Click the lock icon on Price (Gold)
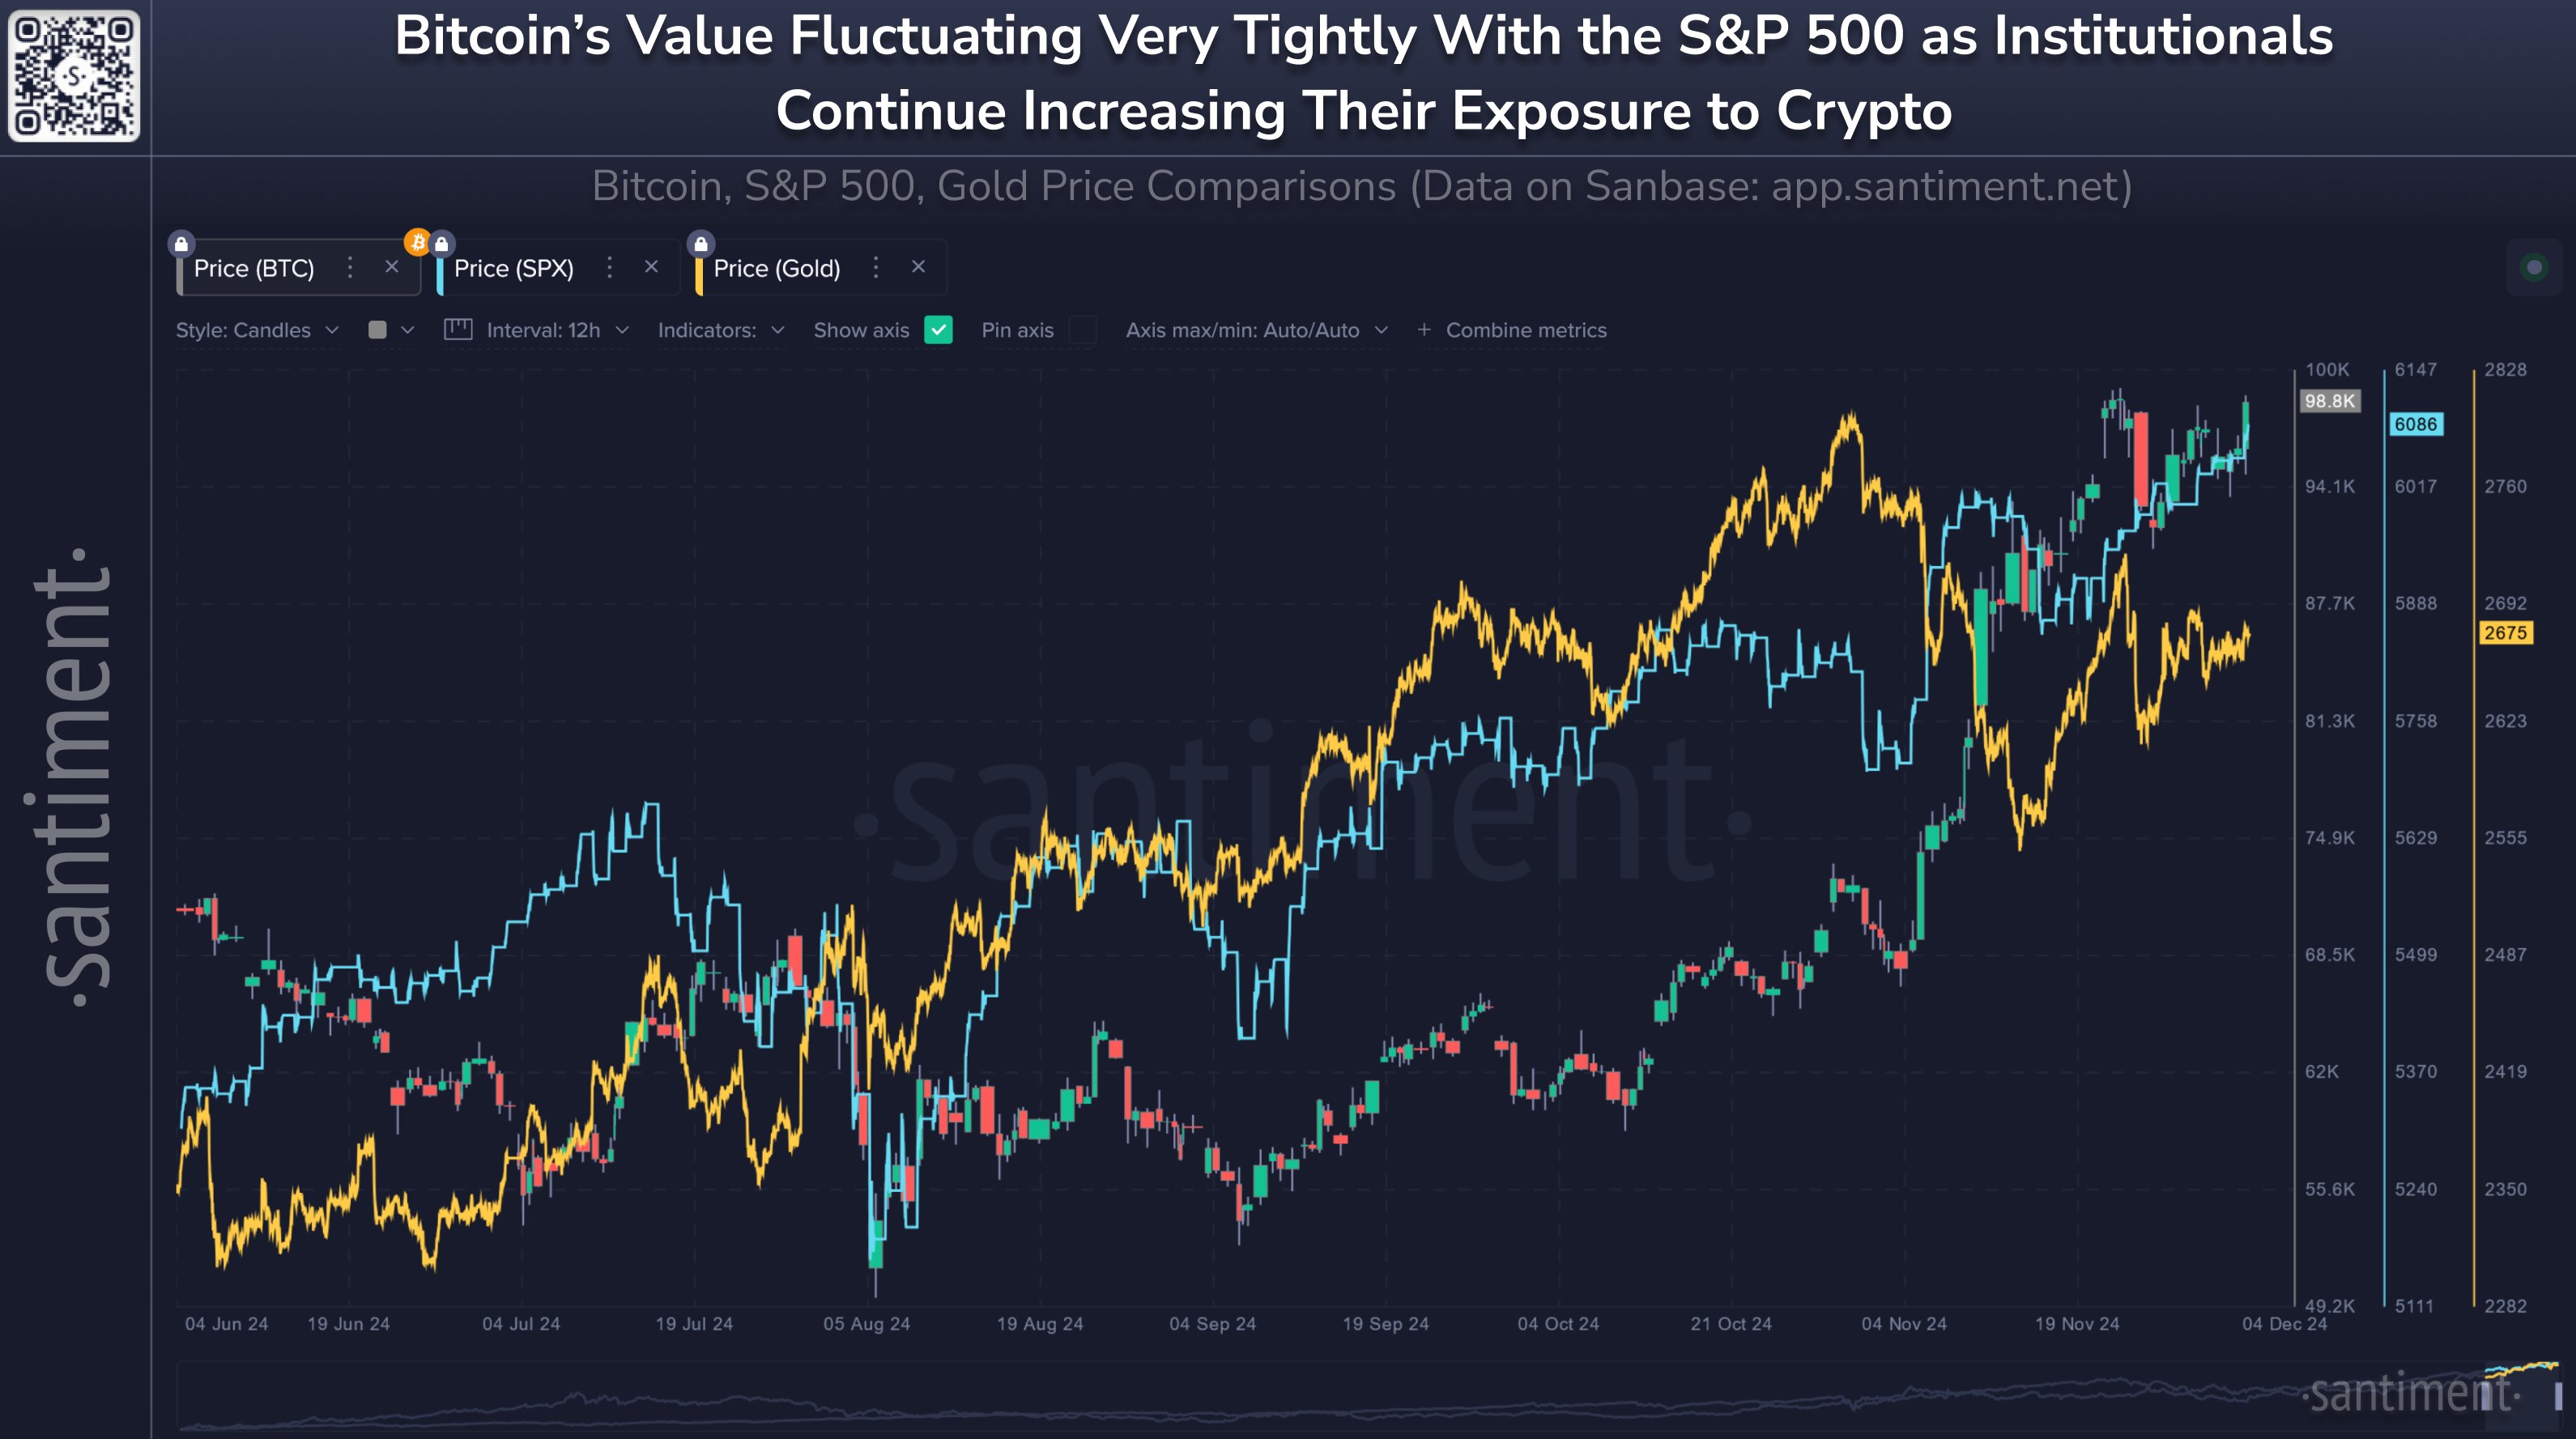 [701, 244]
